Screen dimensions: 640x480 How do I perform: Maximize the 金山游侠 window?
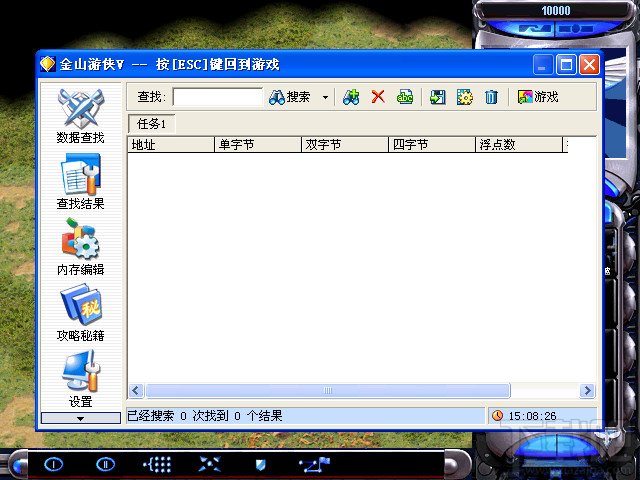point(566,64)
